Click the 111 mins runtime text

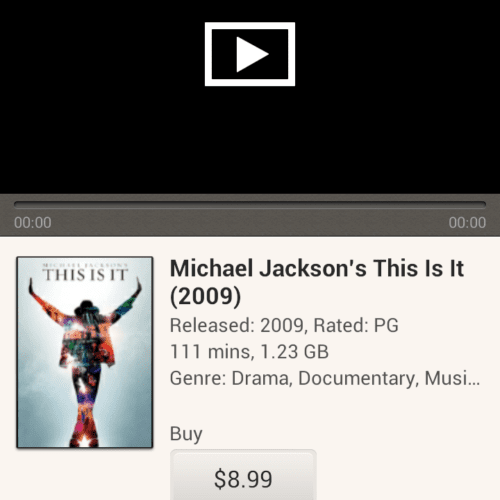(210, 352)
